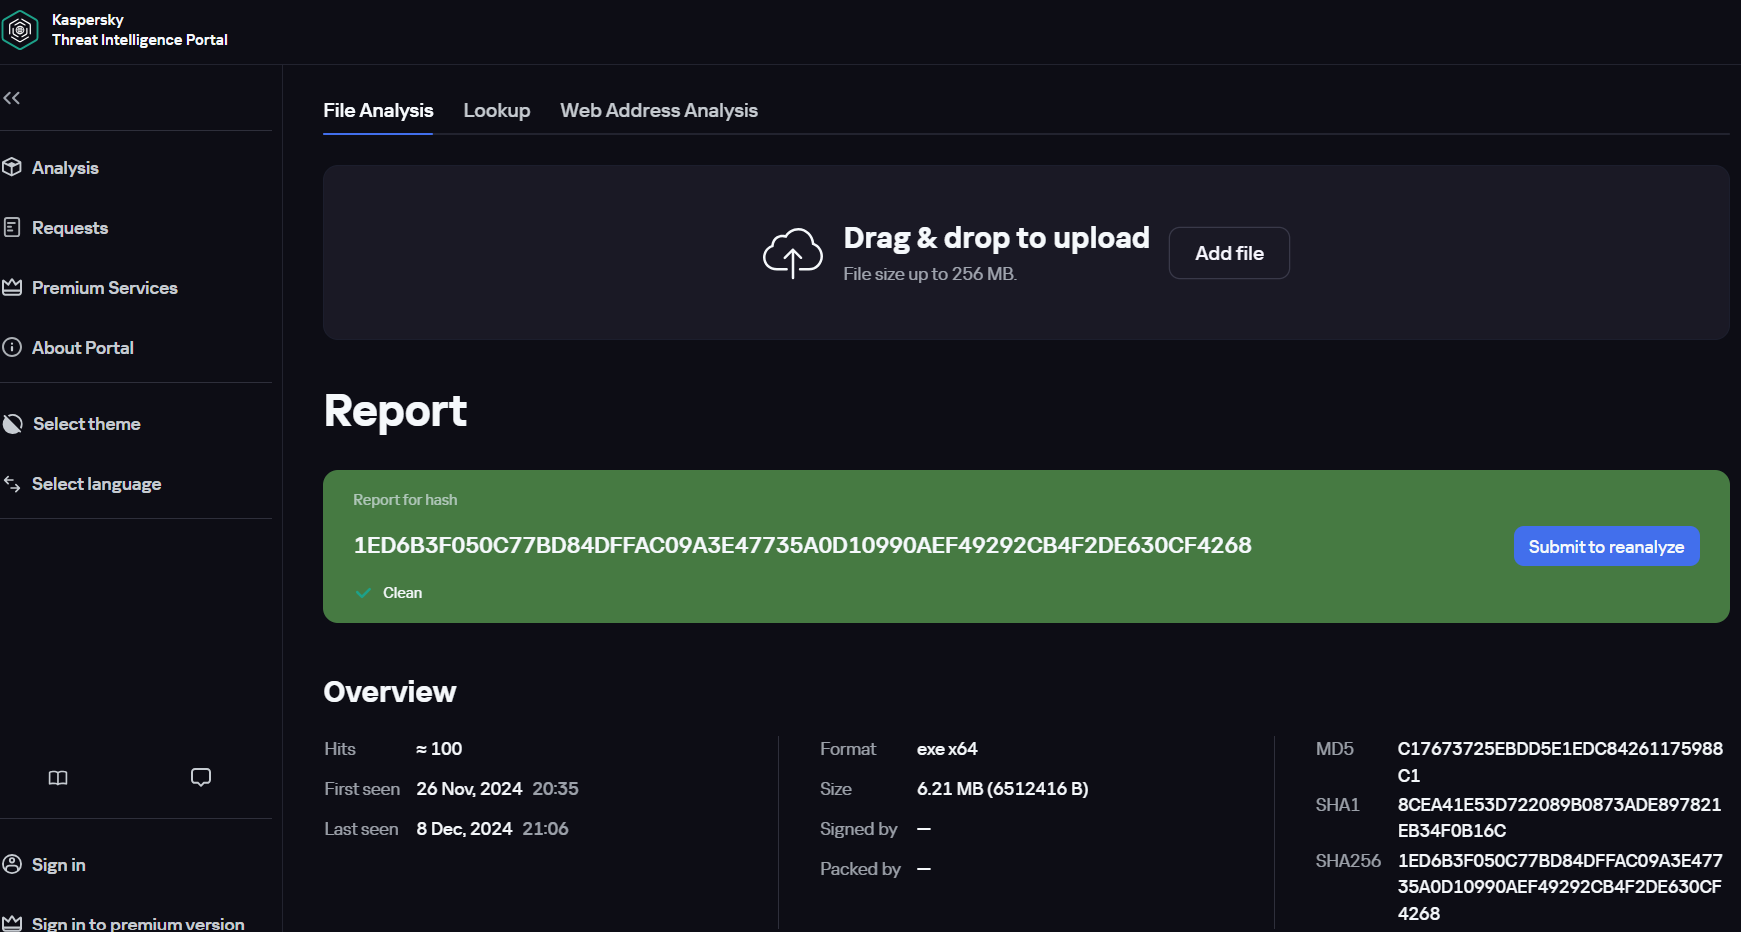Viewport: 1741px width, 932px height.
Task: Click the Select language arrows icon
Action: point(12,484)
